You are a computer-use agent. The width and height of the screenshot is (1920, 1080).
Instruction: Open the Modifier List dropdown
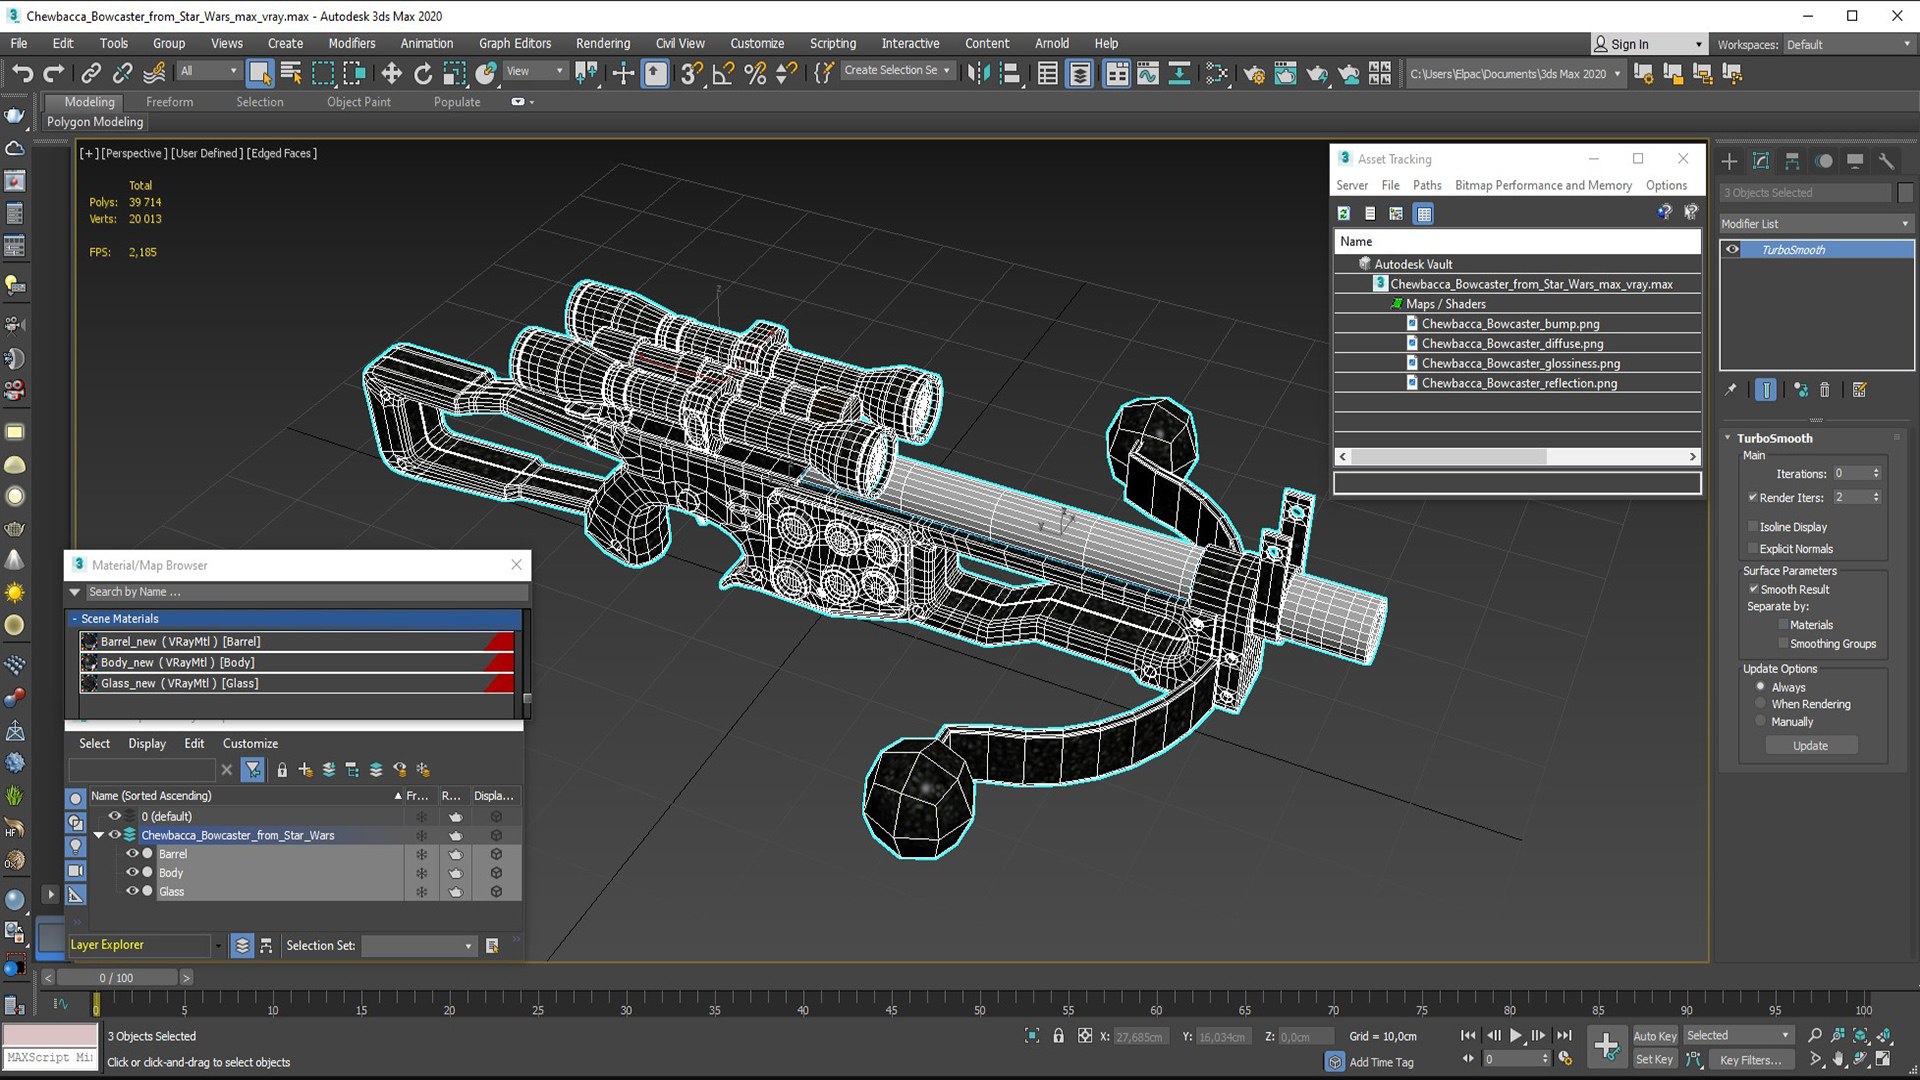click(1815, 224)
